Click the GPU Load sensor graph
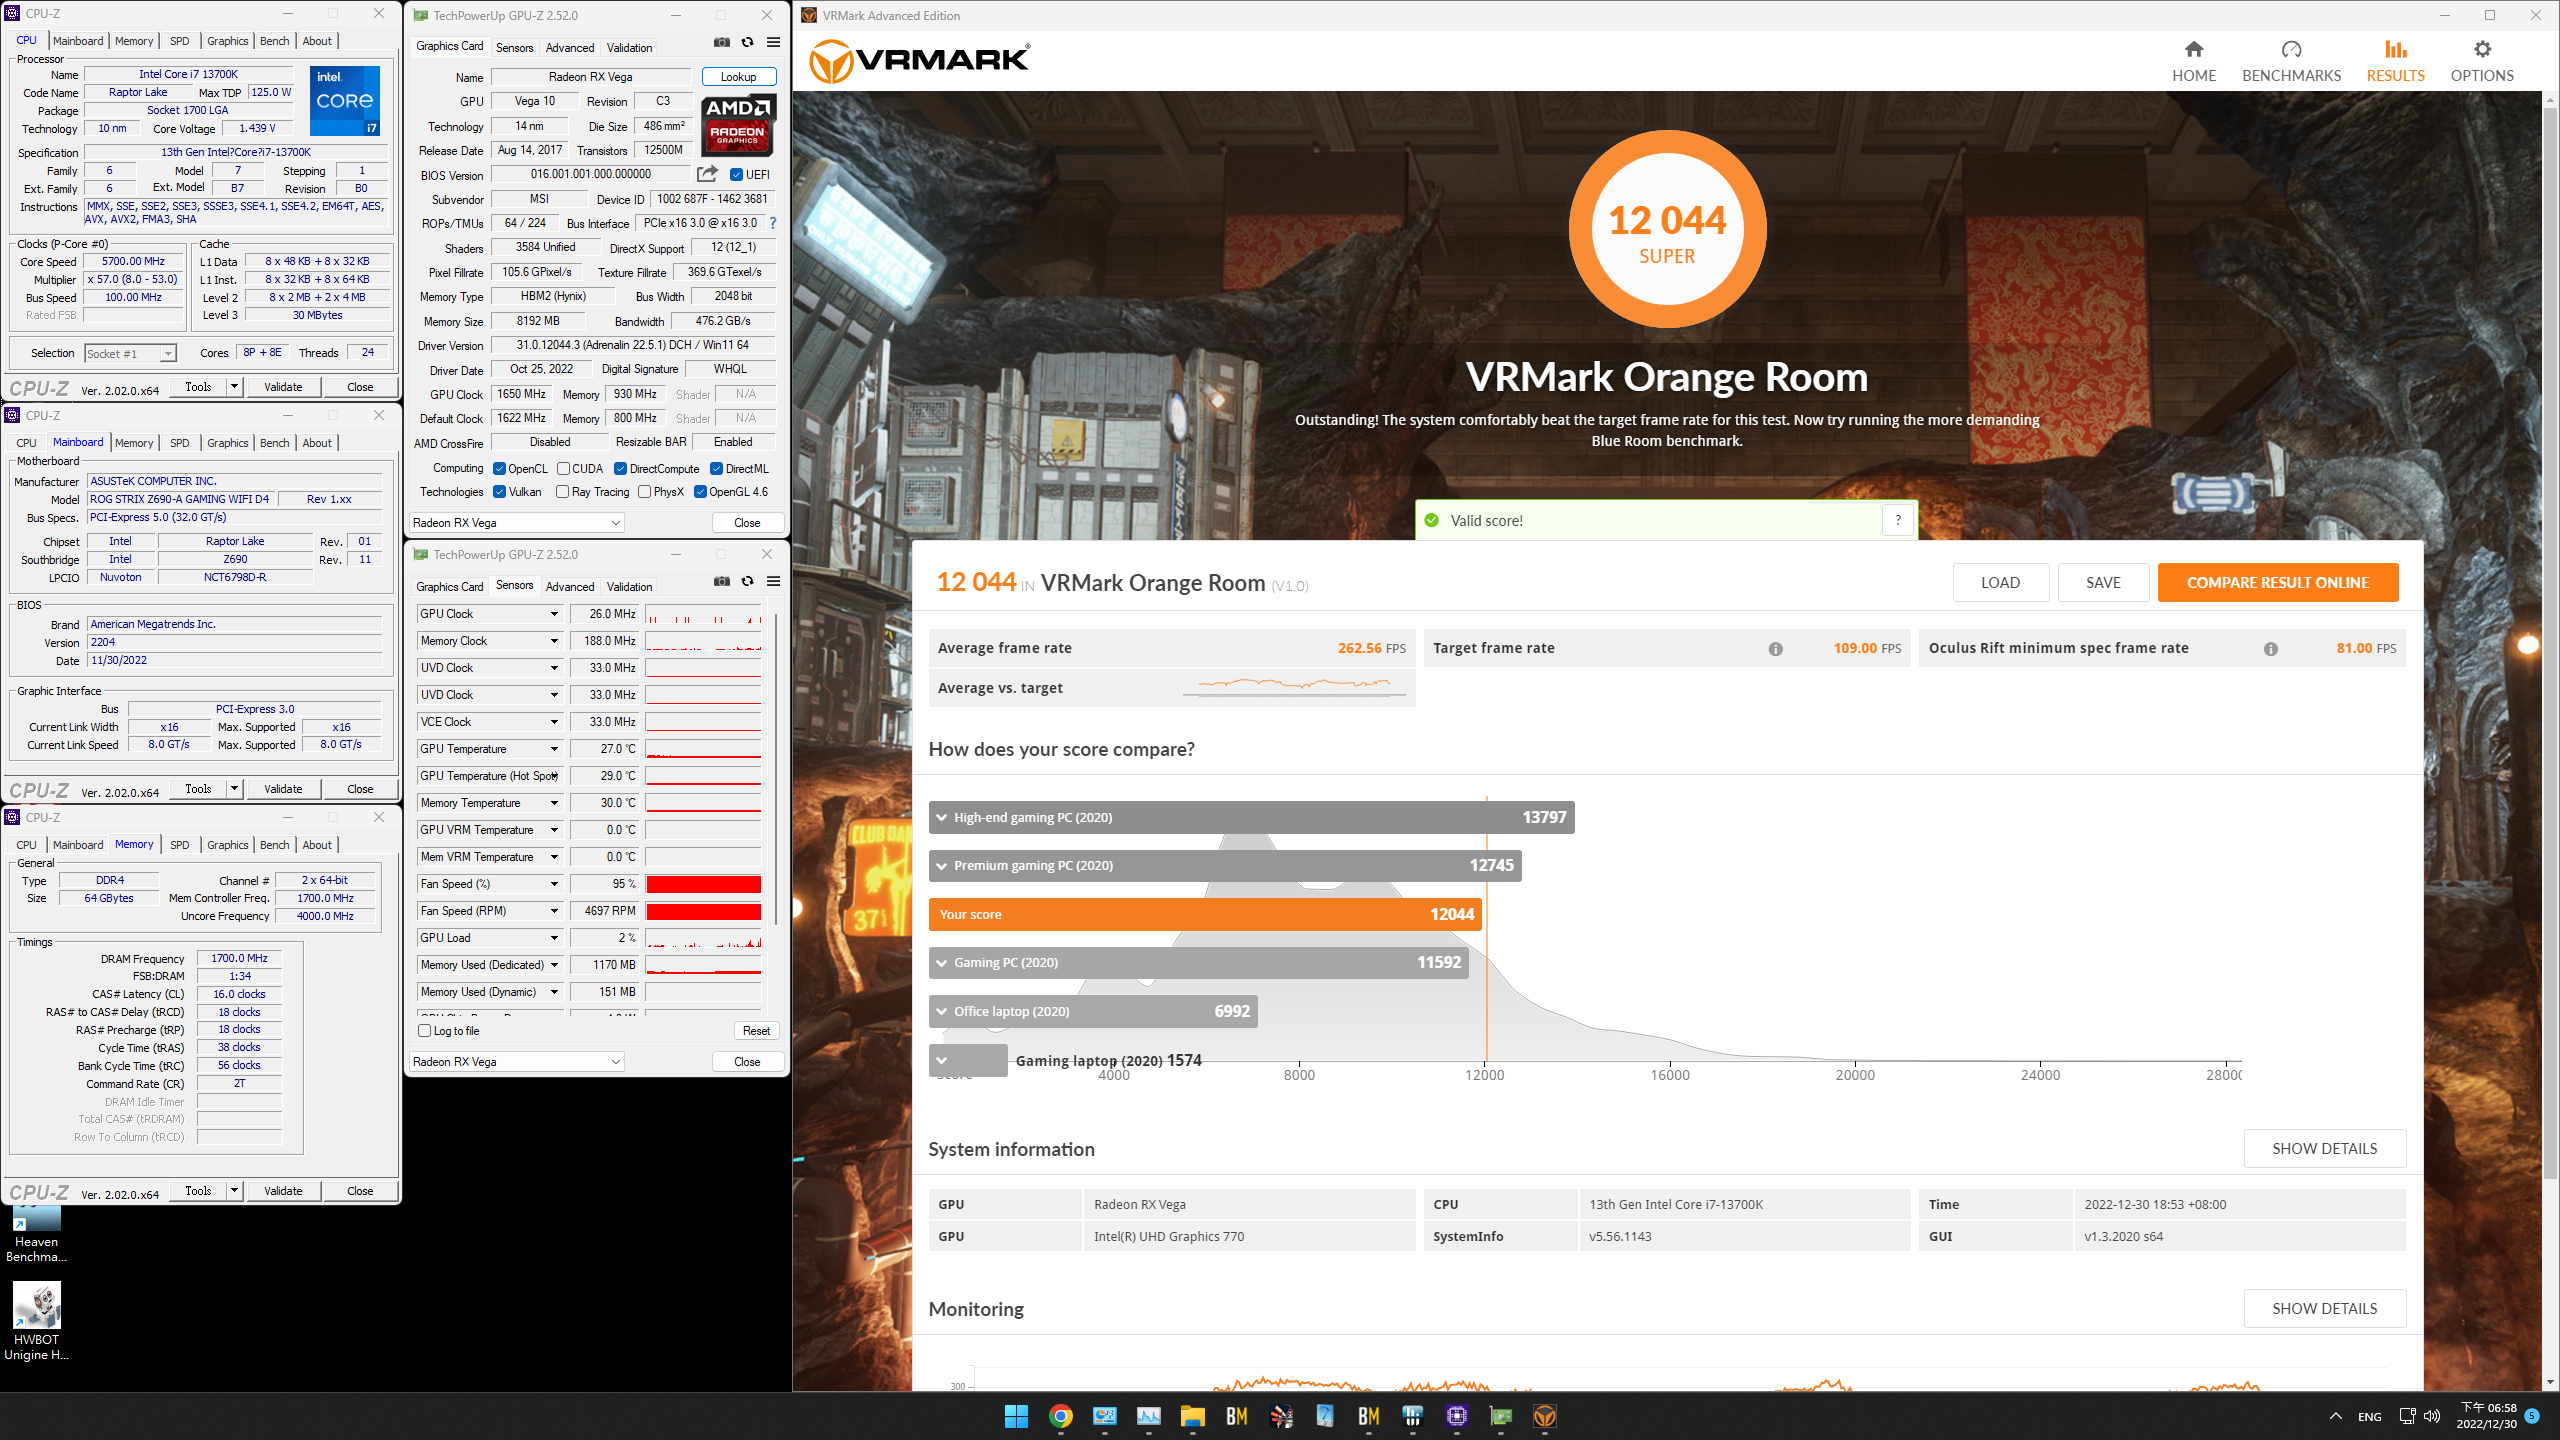Image resolution: width=2560 pixels, height=1440 pixels. click(x=704, y=938)
